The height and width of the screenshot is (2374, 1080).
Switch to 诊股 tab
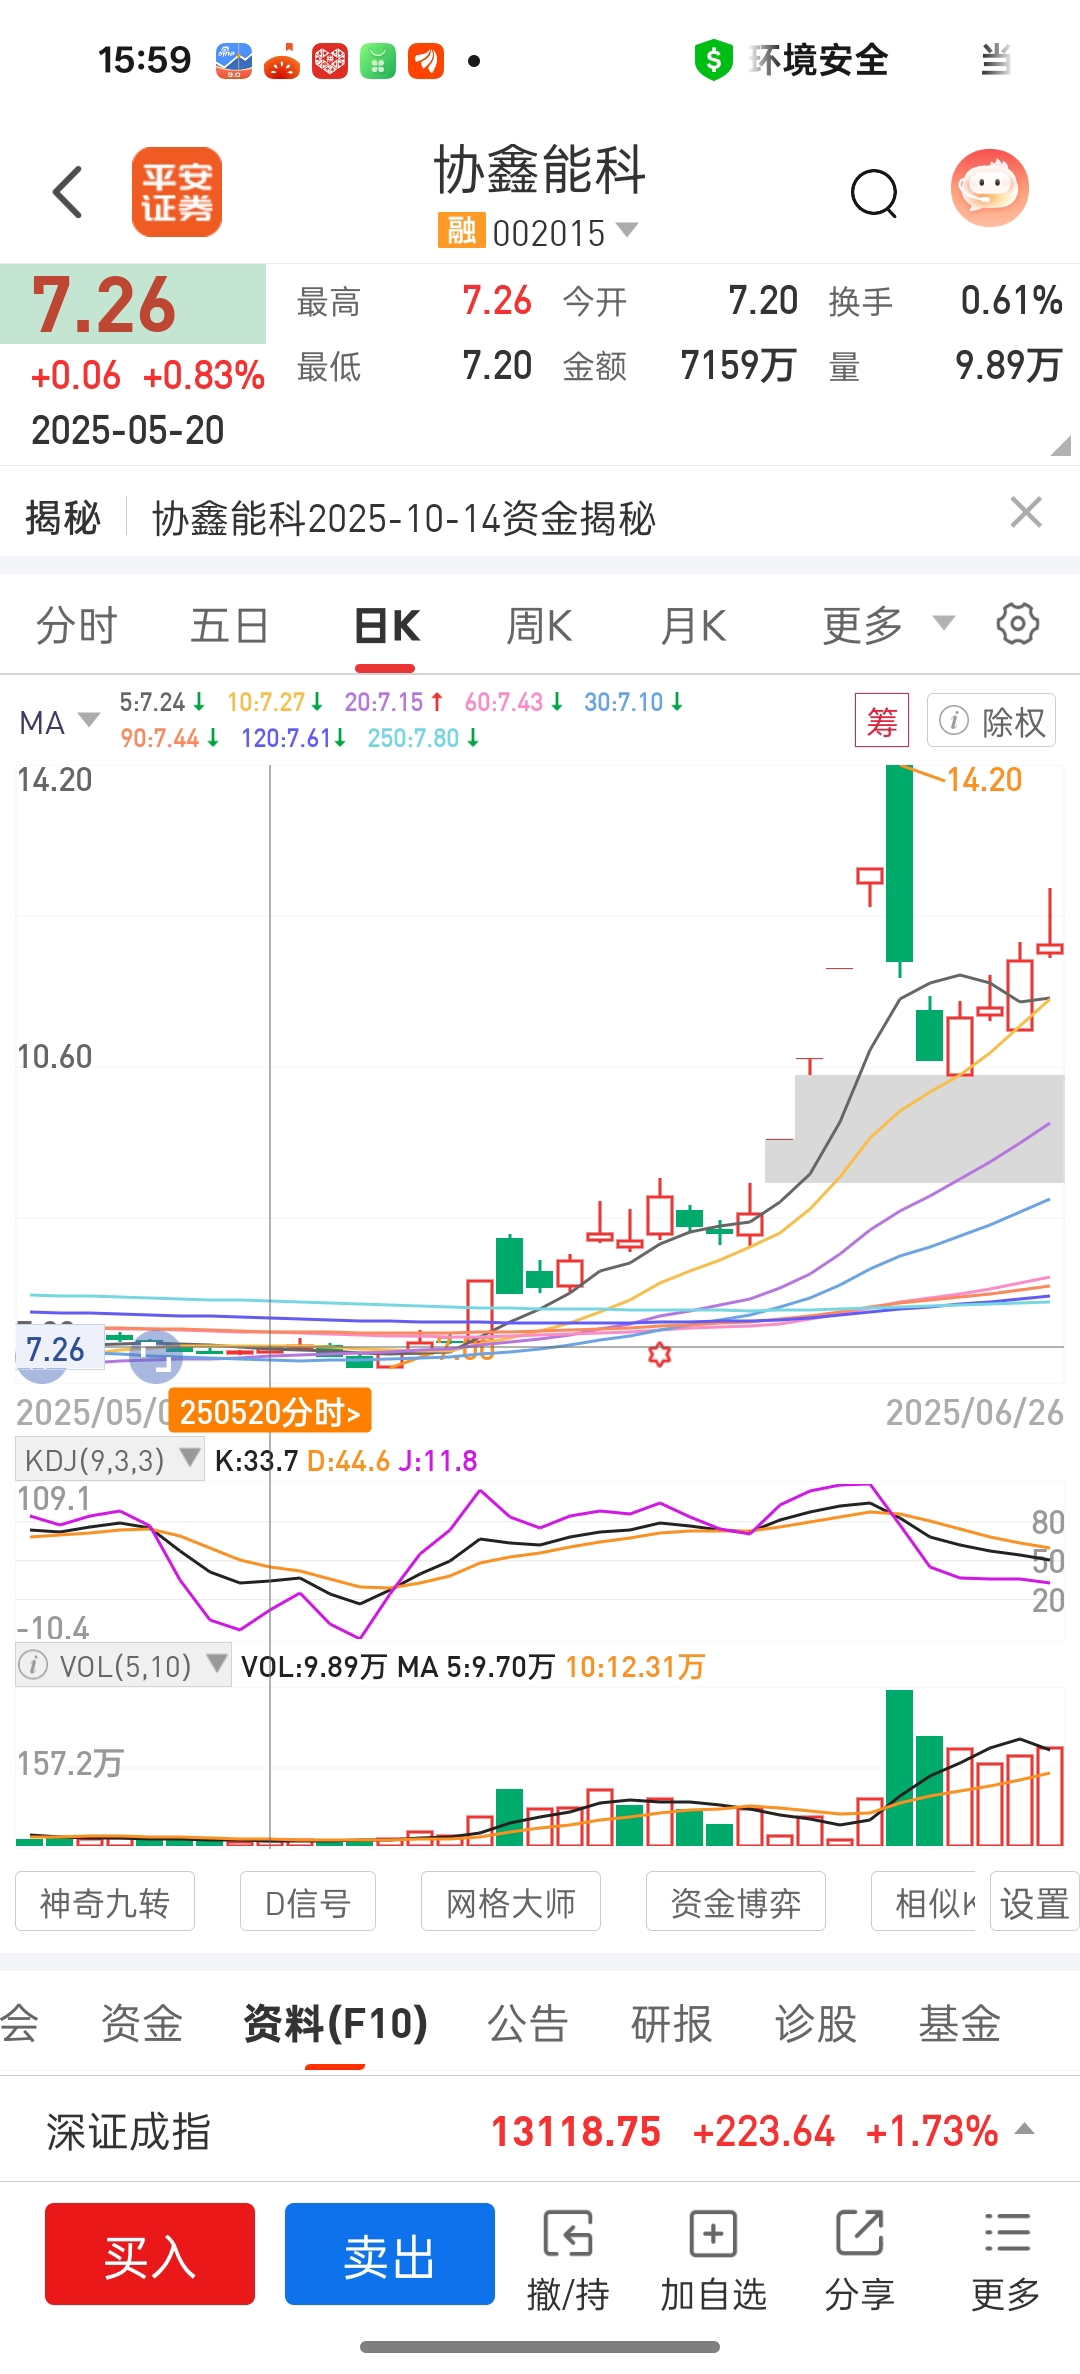point(816,2024)
